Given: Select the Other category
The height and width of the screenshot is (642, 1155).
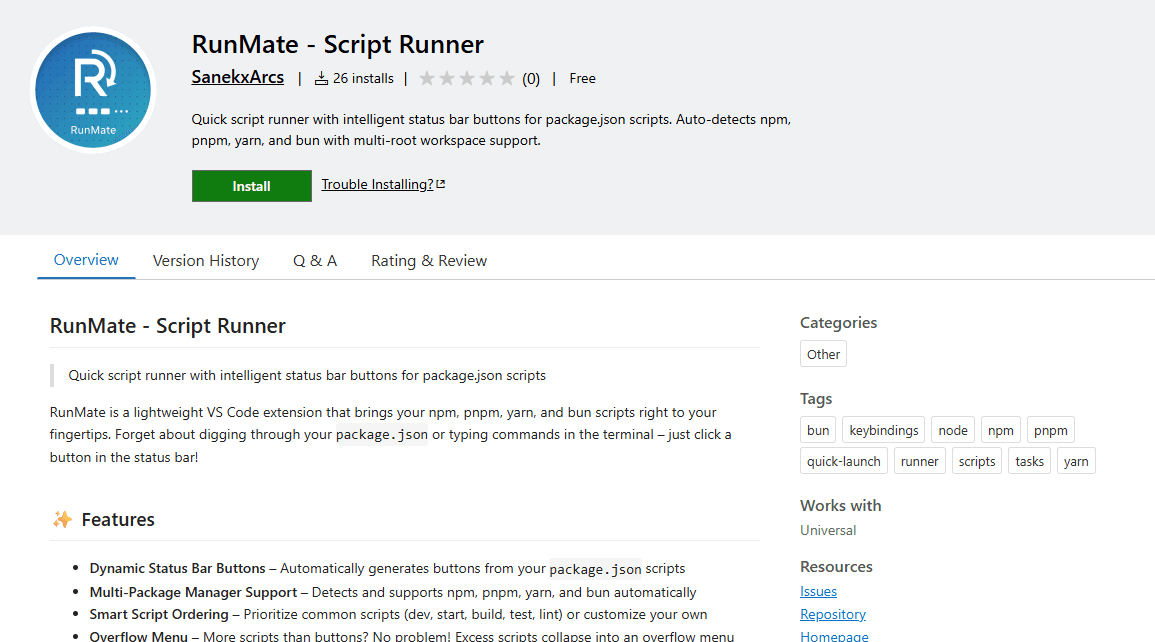Looking at the screenshot, I should coord(824,354).
